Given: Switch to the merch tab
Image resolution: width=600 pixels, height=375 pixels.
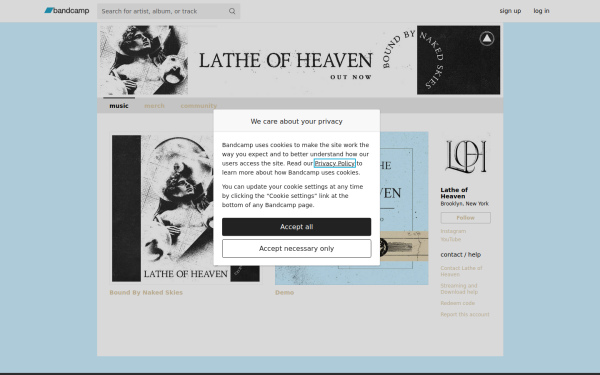Looking at the screenshot, I should pos(154,106).
